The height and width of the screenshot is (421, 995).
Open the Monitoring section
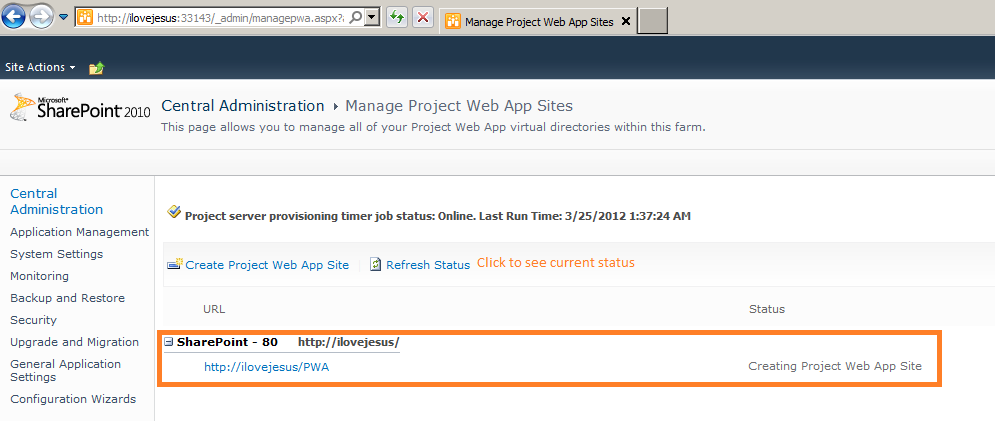point(39,276)
